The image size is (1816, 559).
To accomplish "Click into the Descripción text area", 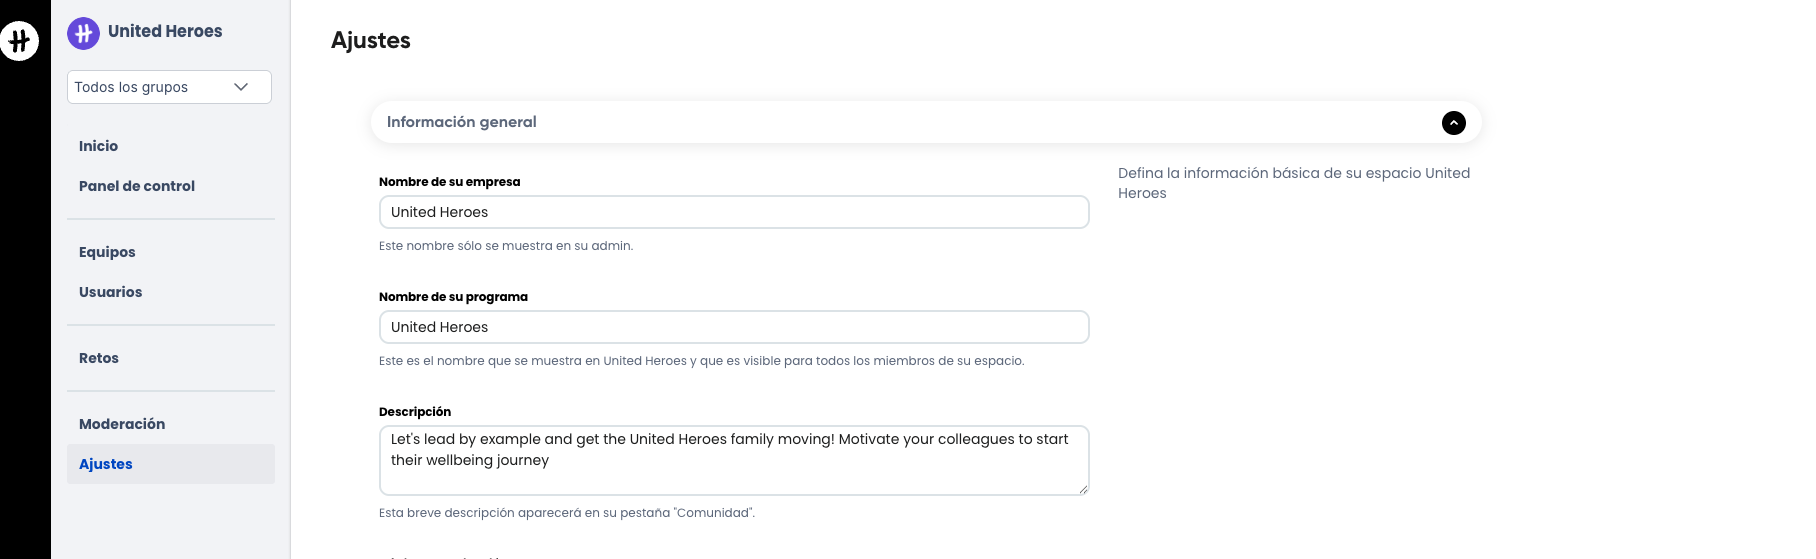I will (x=734, y=460).
